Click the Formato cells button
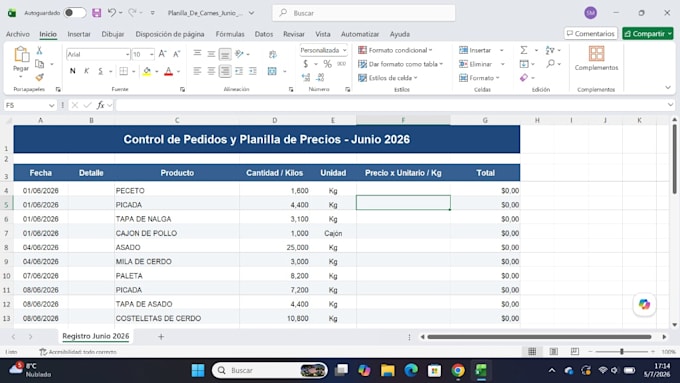Screen dimensions: 680x383 pos(479,78)
